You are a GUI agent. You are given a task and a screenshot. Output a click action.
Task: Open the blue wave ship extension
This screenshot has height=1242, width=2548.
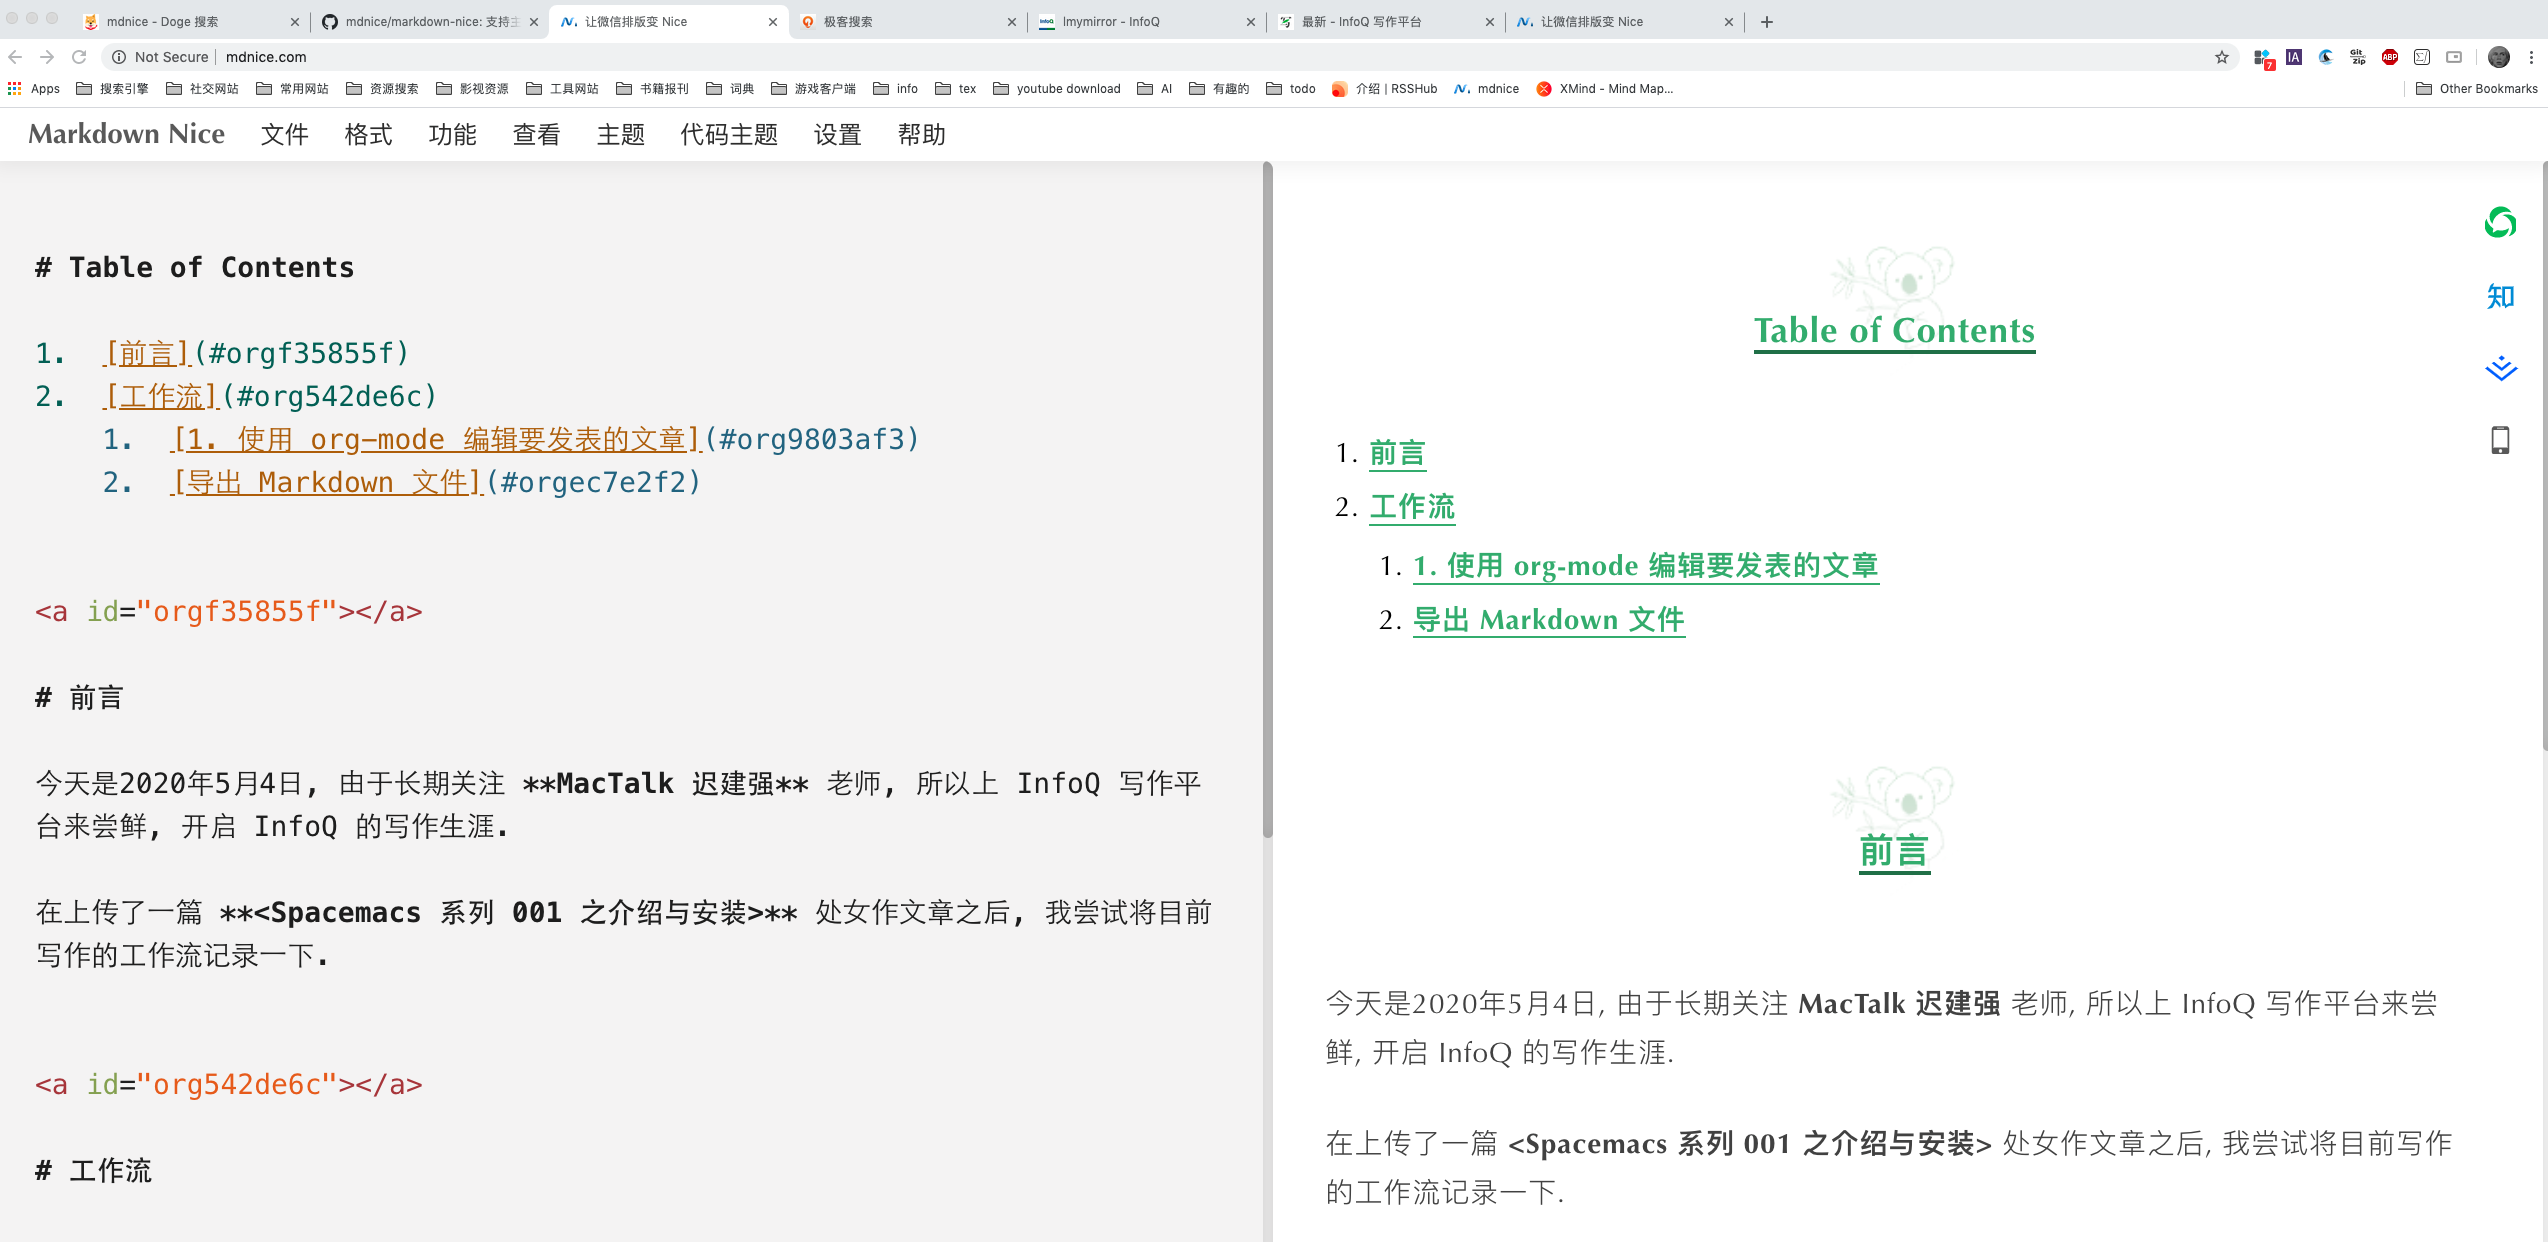[2326, 57]
